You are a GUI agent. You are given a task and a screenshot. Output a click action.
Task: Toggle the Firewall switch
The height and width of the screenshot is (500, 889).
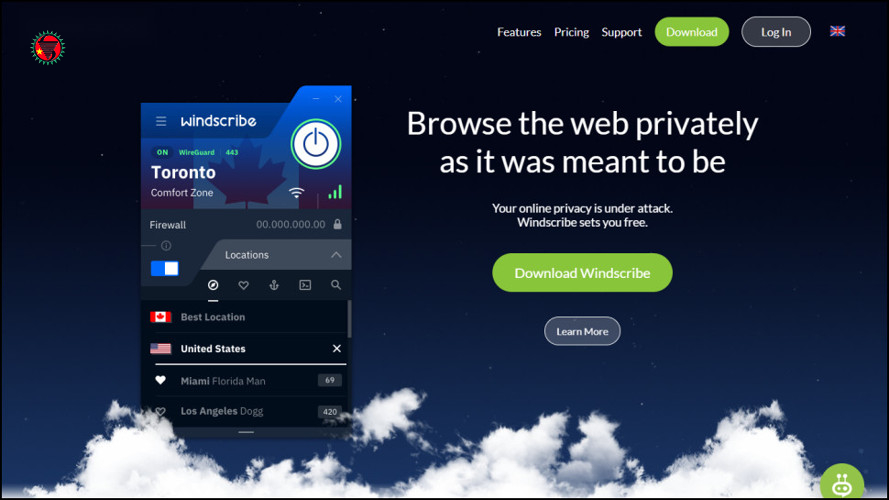point(165,268)
